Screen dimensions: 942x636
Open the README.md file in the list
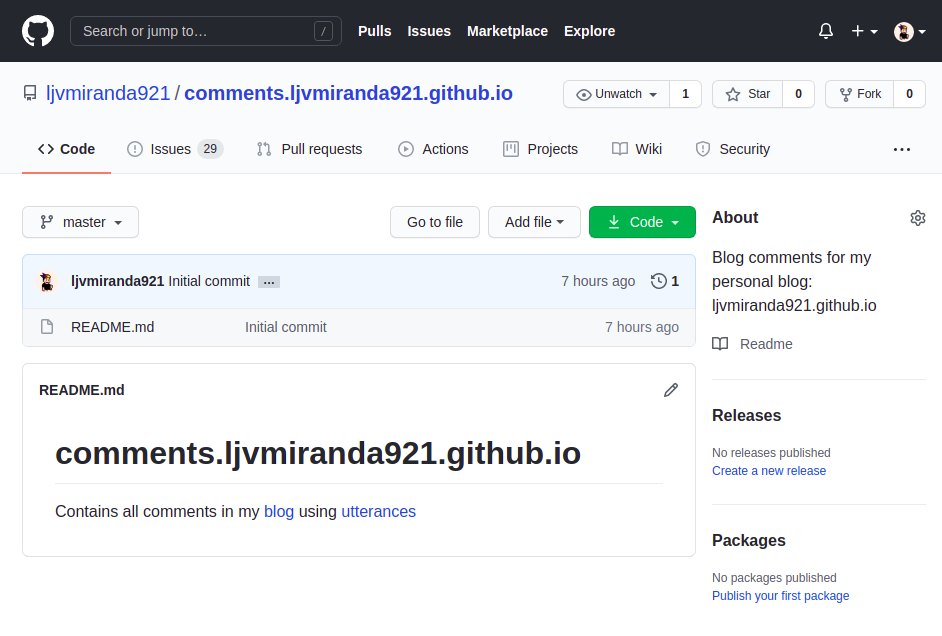112,327
